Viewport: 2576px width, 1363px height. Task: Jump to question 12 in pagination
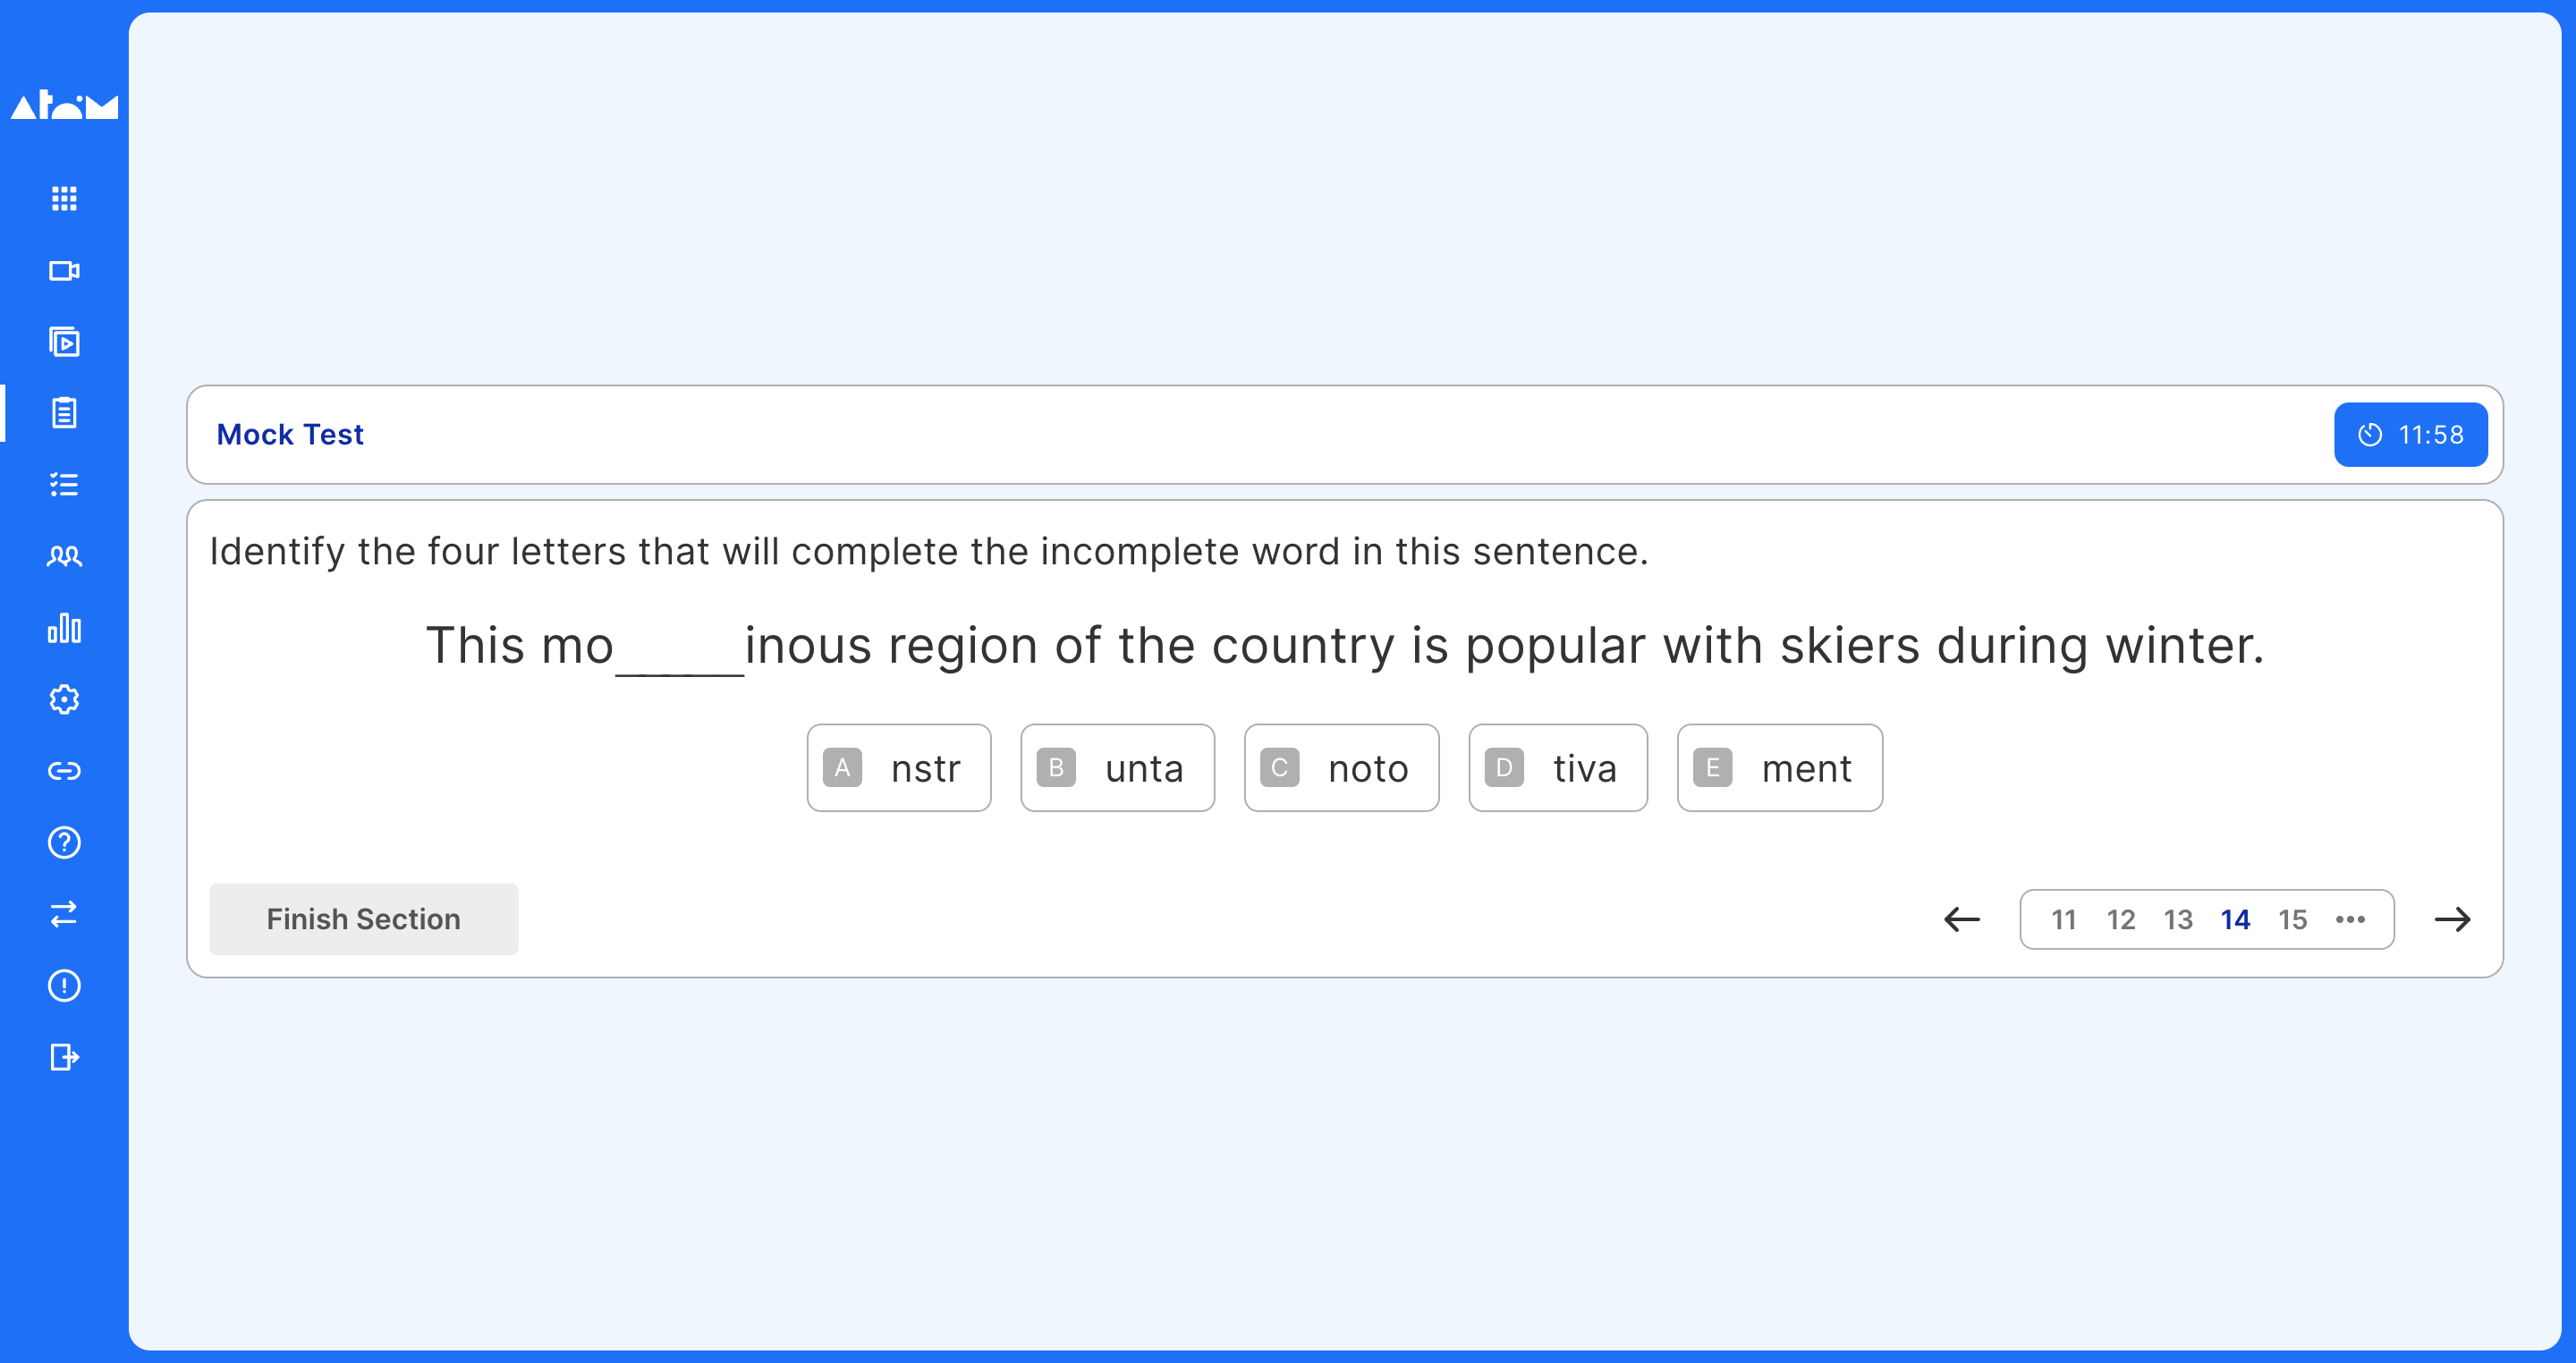tap(2121, 920)
